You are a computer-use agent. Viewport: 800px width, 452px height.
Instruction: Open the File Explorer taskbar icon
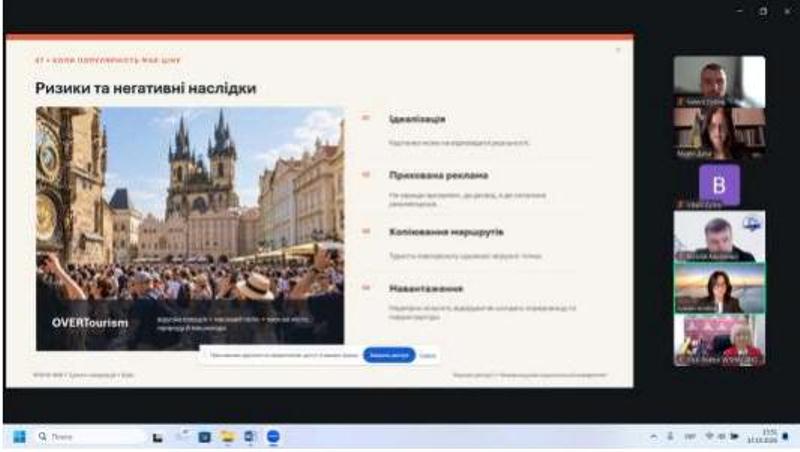pos(227,437)
